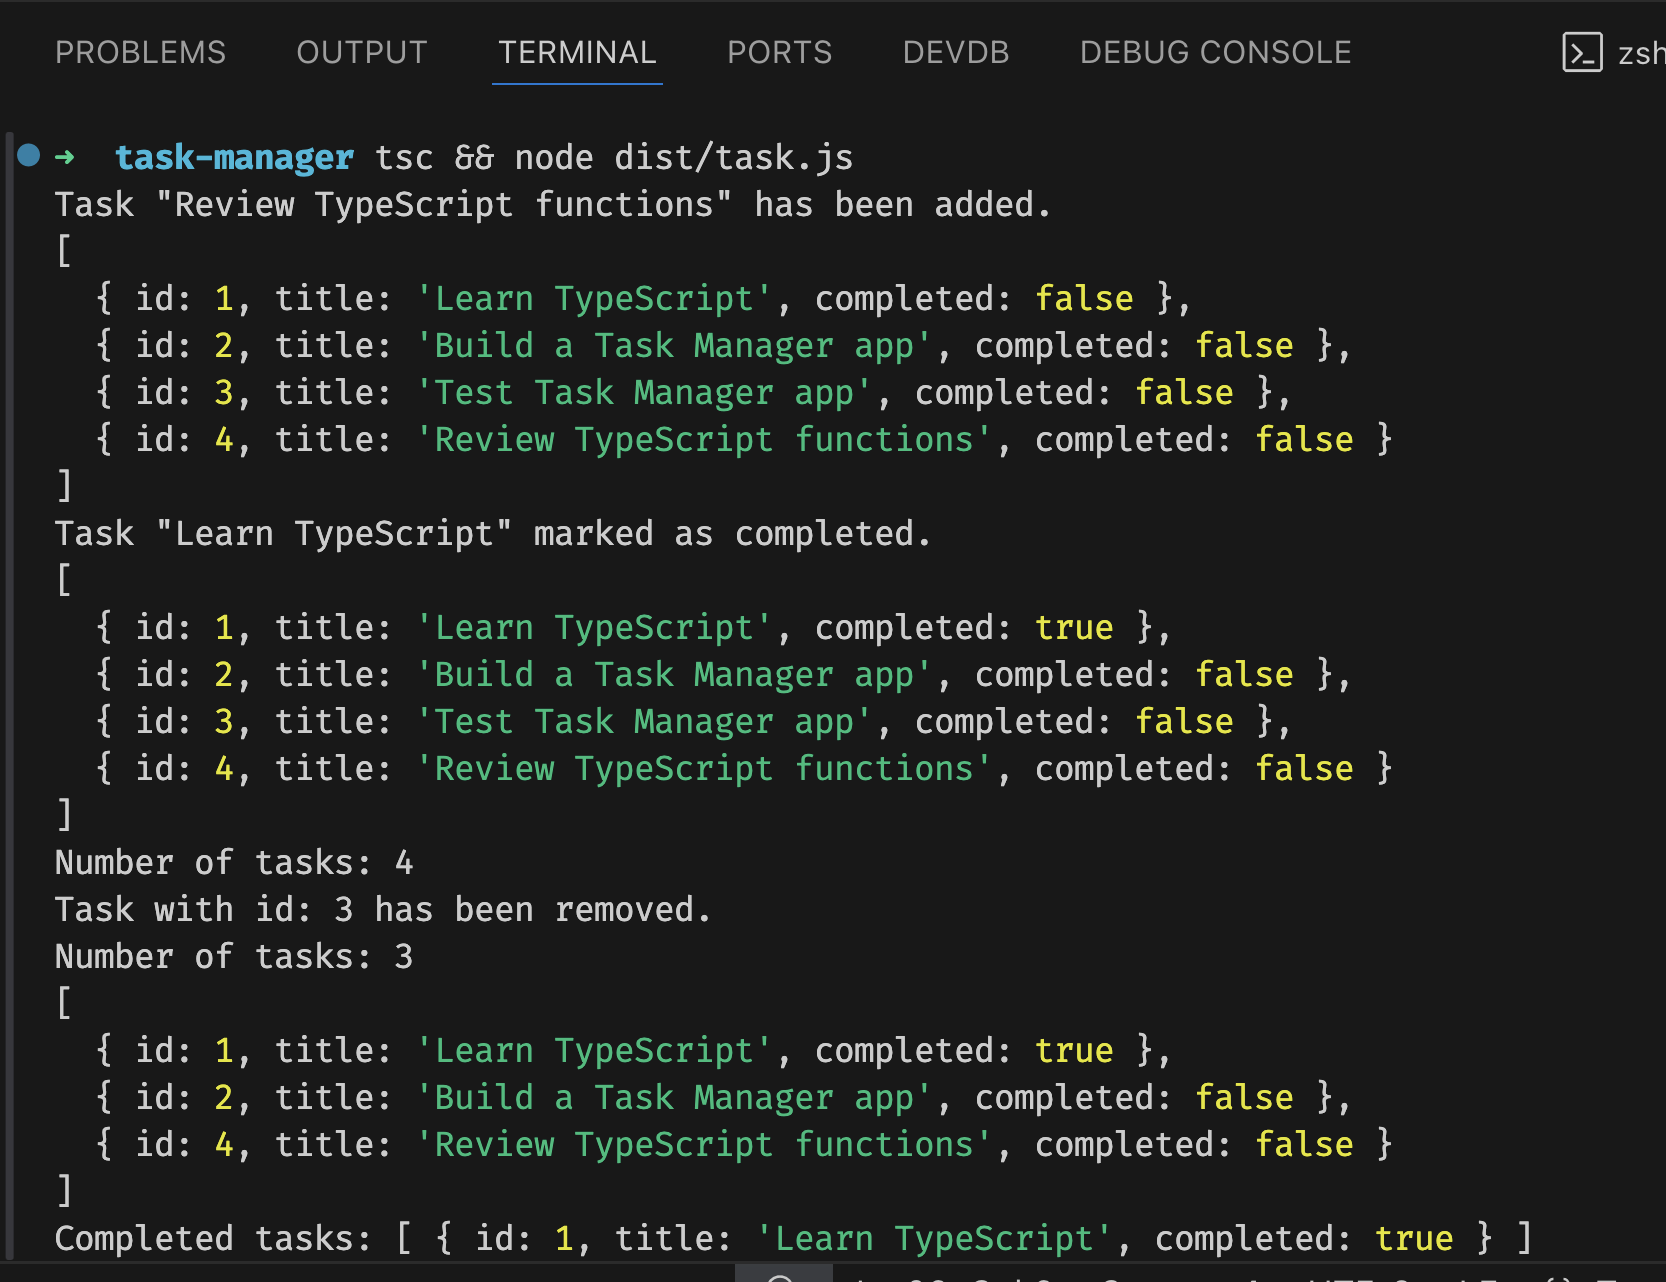Screen dimensions: 1666x1282
Task: Click the 'tsc && node dist/task.js' command text
Action: tap(614, 157)
